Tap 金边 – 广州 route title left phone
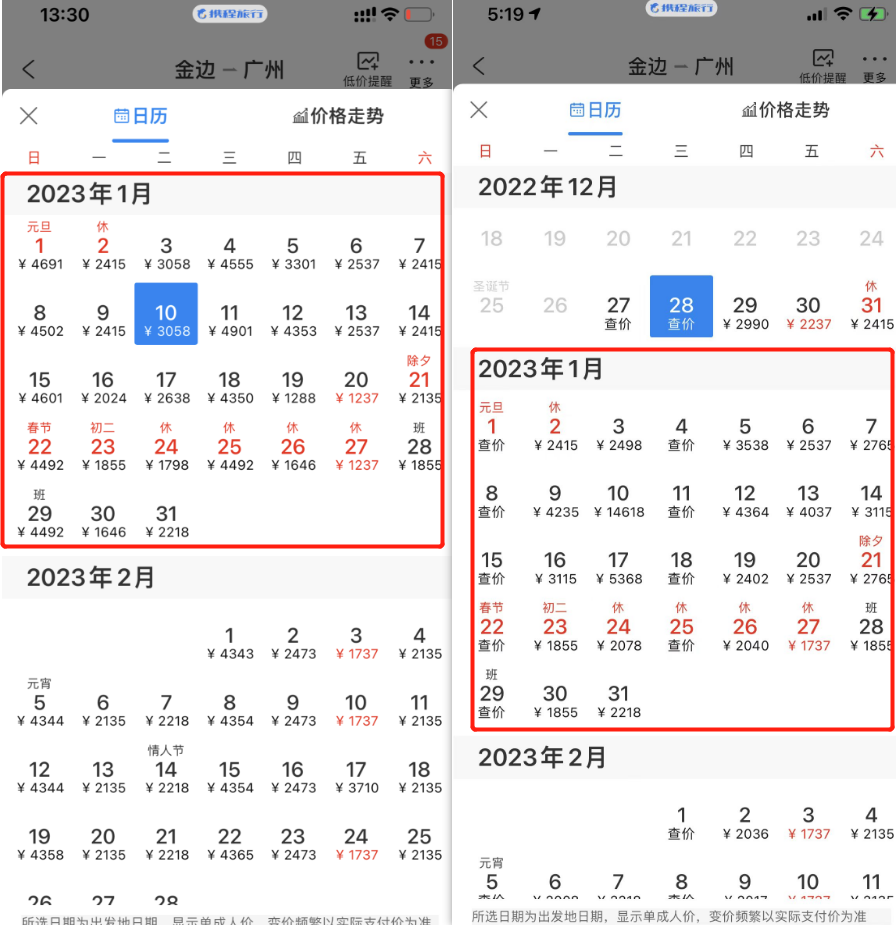896x925 pixels. [229, 70]
